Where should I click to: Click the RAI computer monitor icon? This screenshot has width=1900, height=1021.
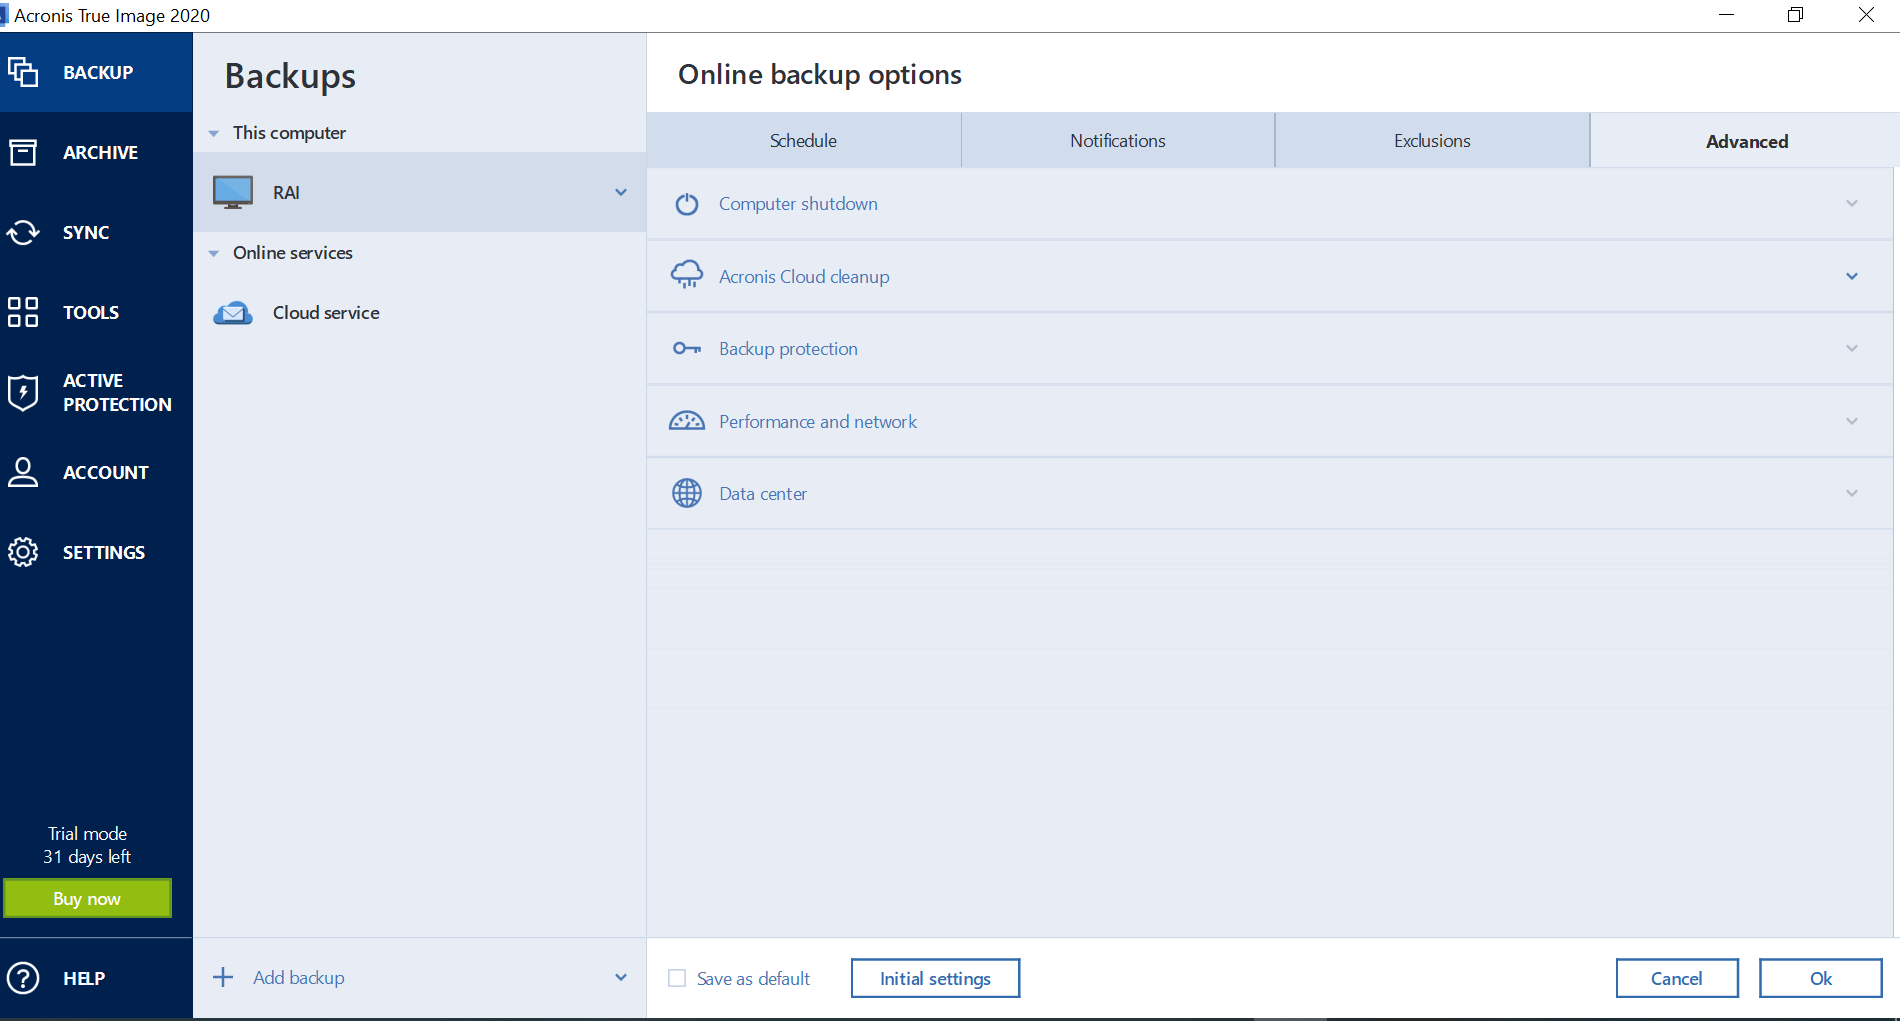coord(233,192)
